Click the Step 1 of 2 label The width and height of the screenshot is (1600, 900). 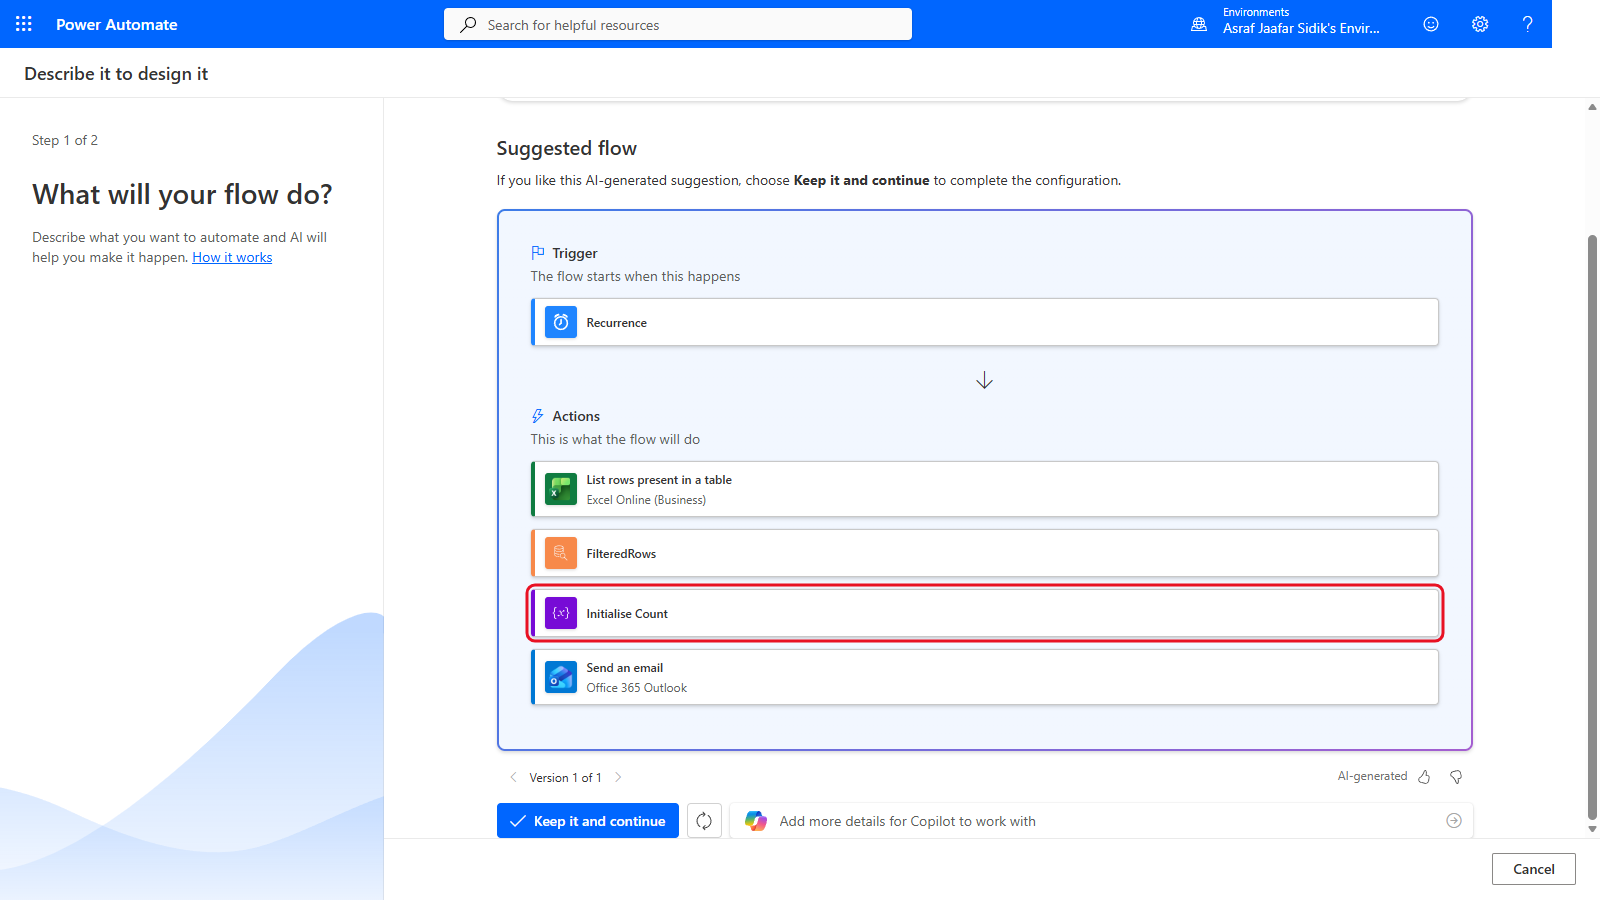coord(65,140)
